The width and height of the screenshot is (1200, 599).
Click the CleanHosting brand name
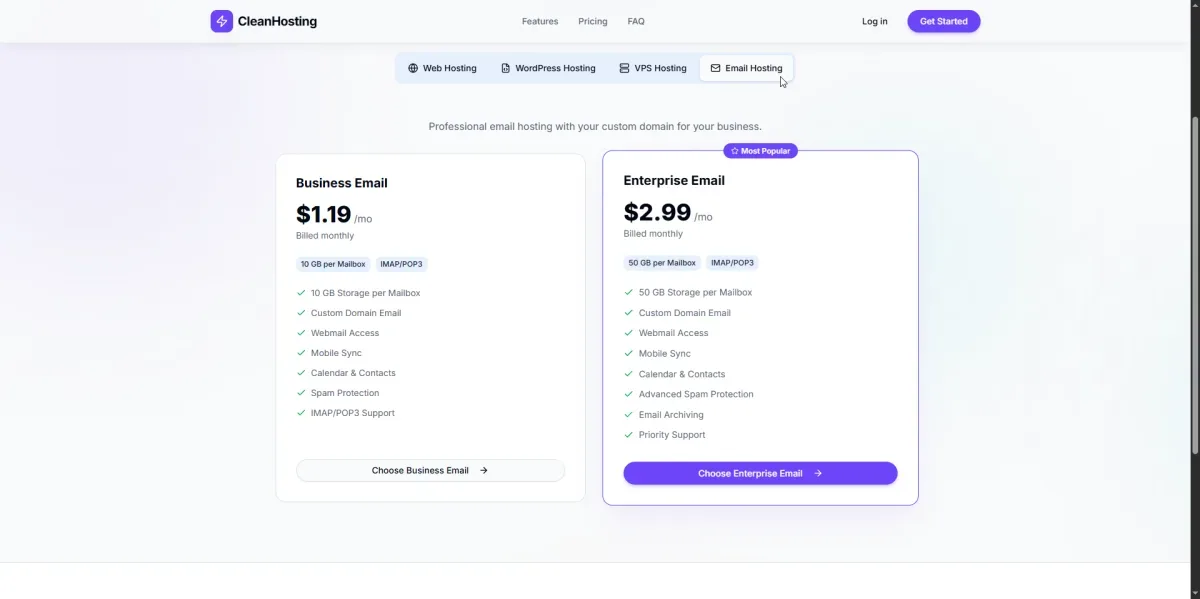coord(277,21)
